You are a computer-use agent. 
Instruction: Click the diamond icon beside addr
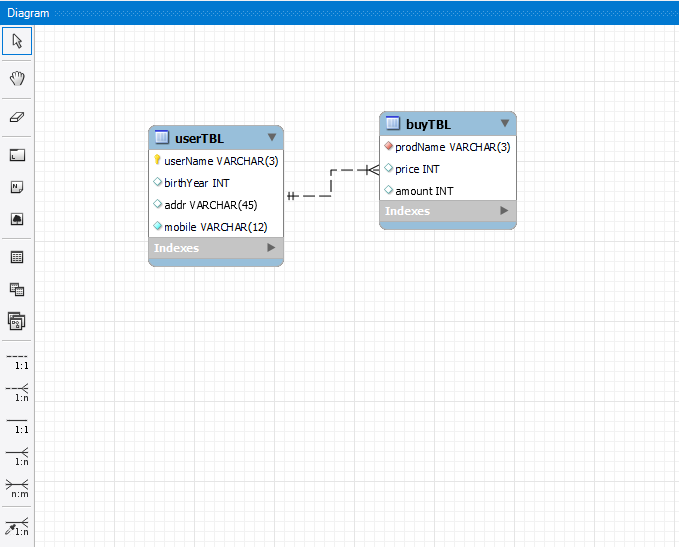point(158,204)
